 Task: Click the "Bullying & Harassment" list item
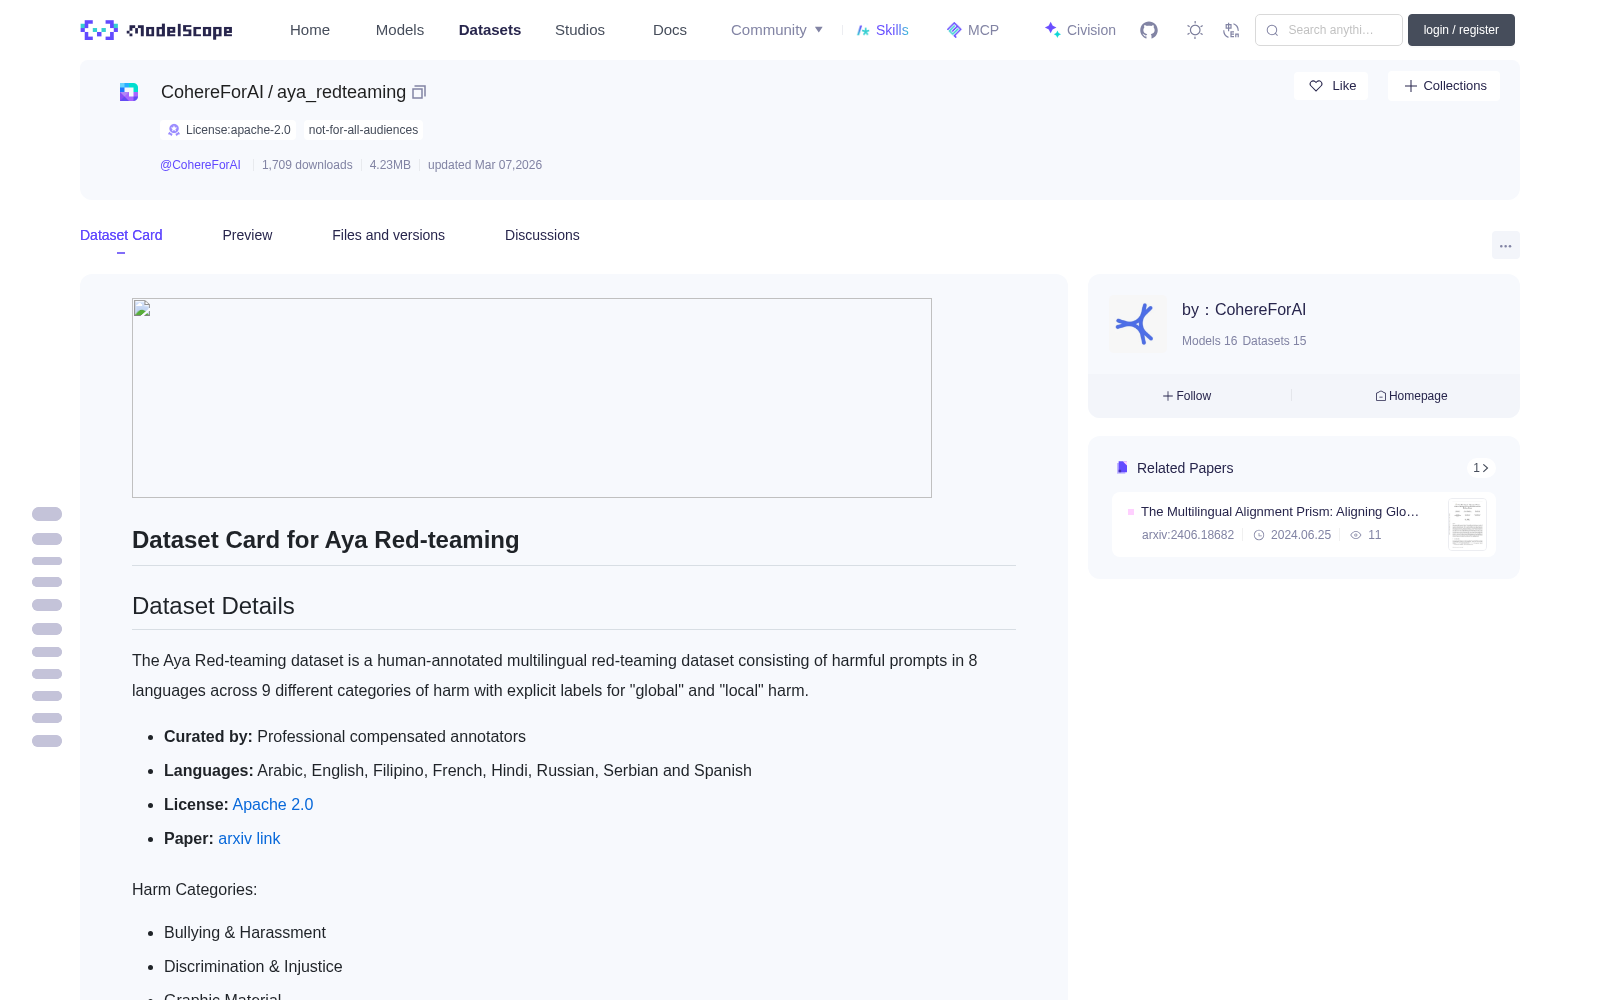pos(245,932)
